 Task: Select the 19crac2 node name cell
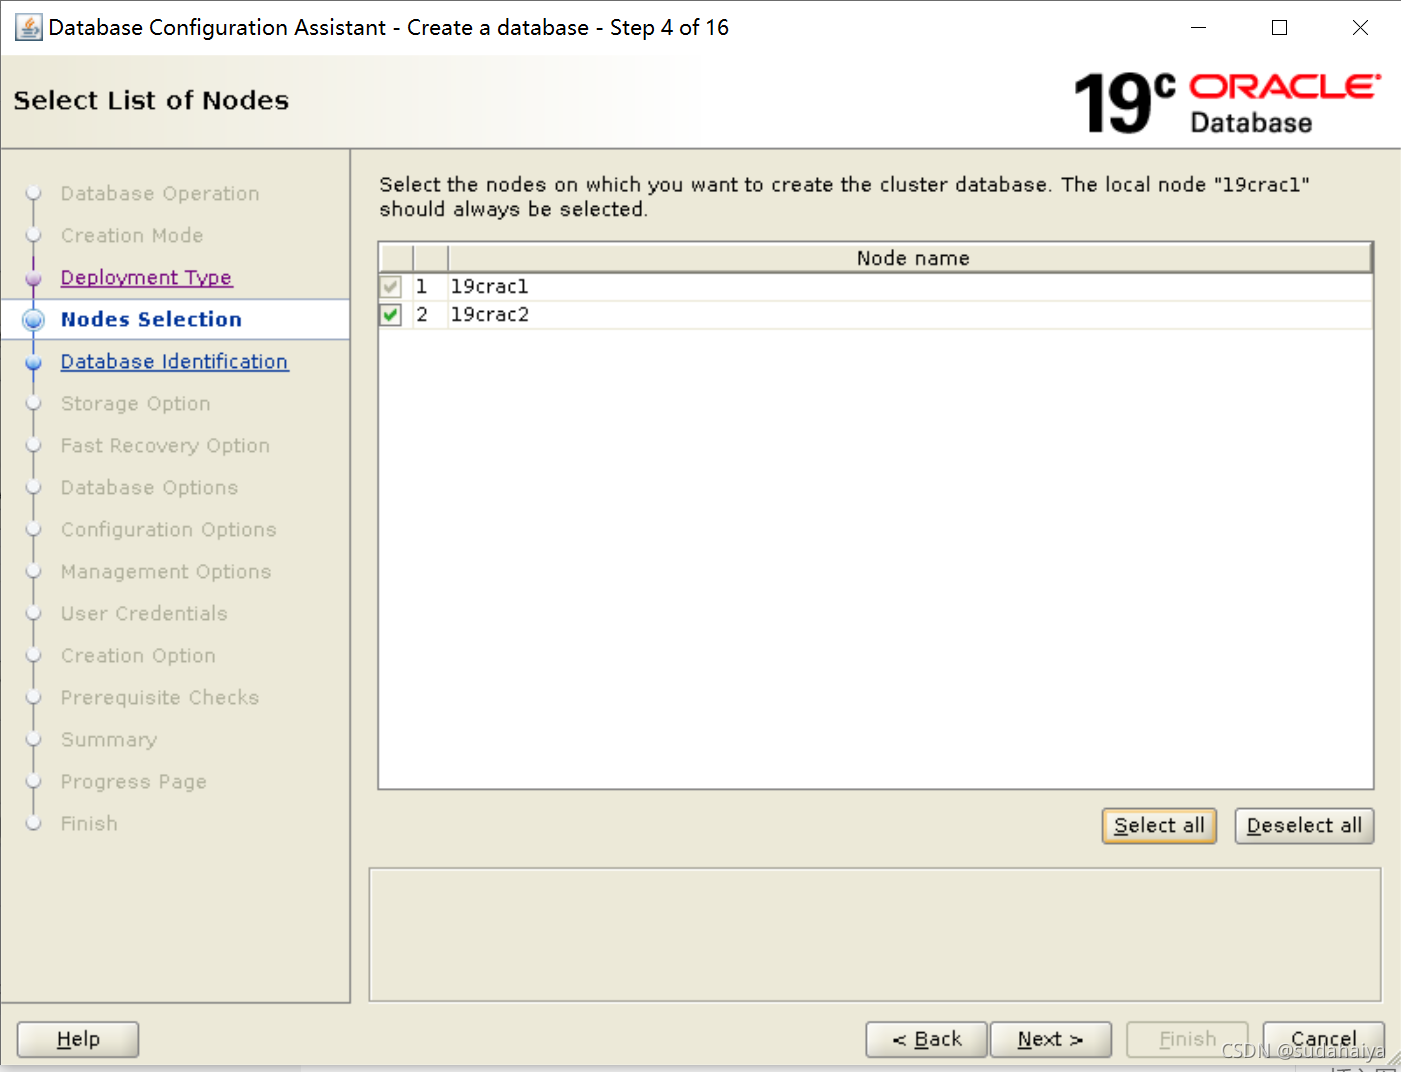(x=910, y=315)
